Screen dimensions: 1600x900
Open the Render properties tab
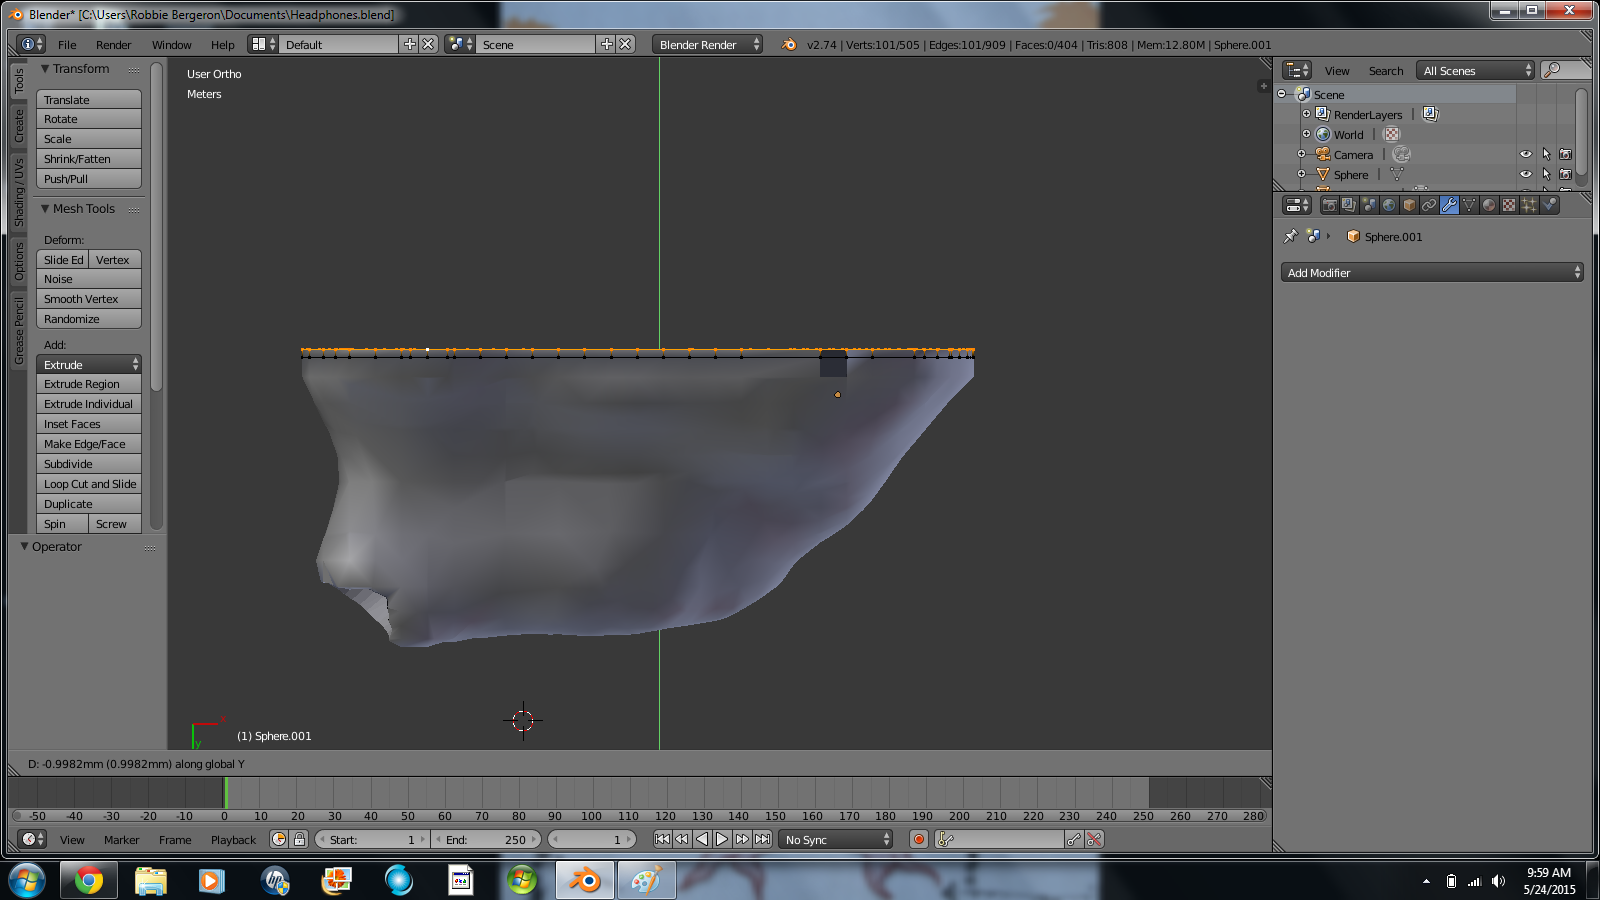1329,205
